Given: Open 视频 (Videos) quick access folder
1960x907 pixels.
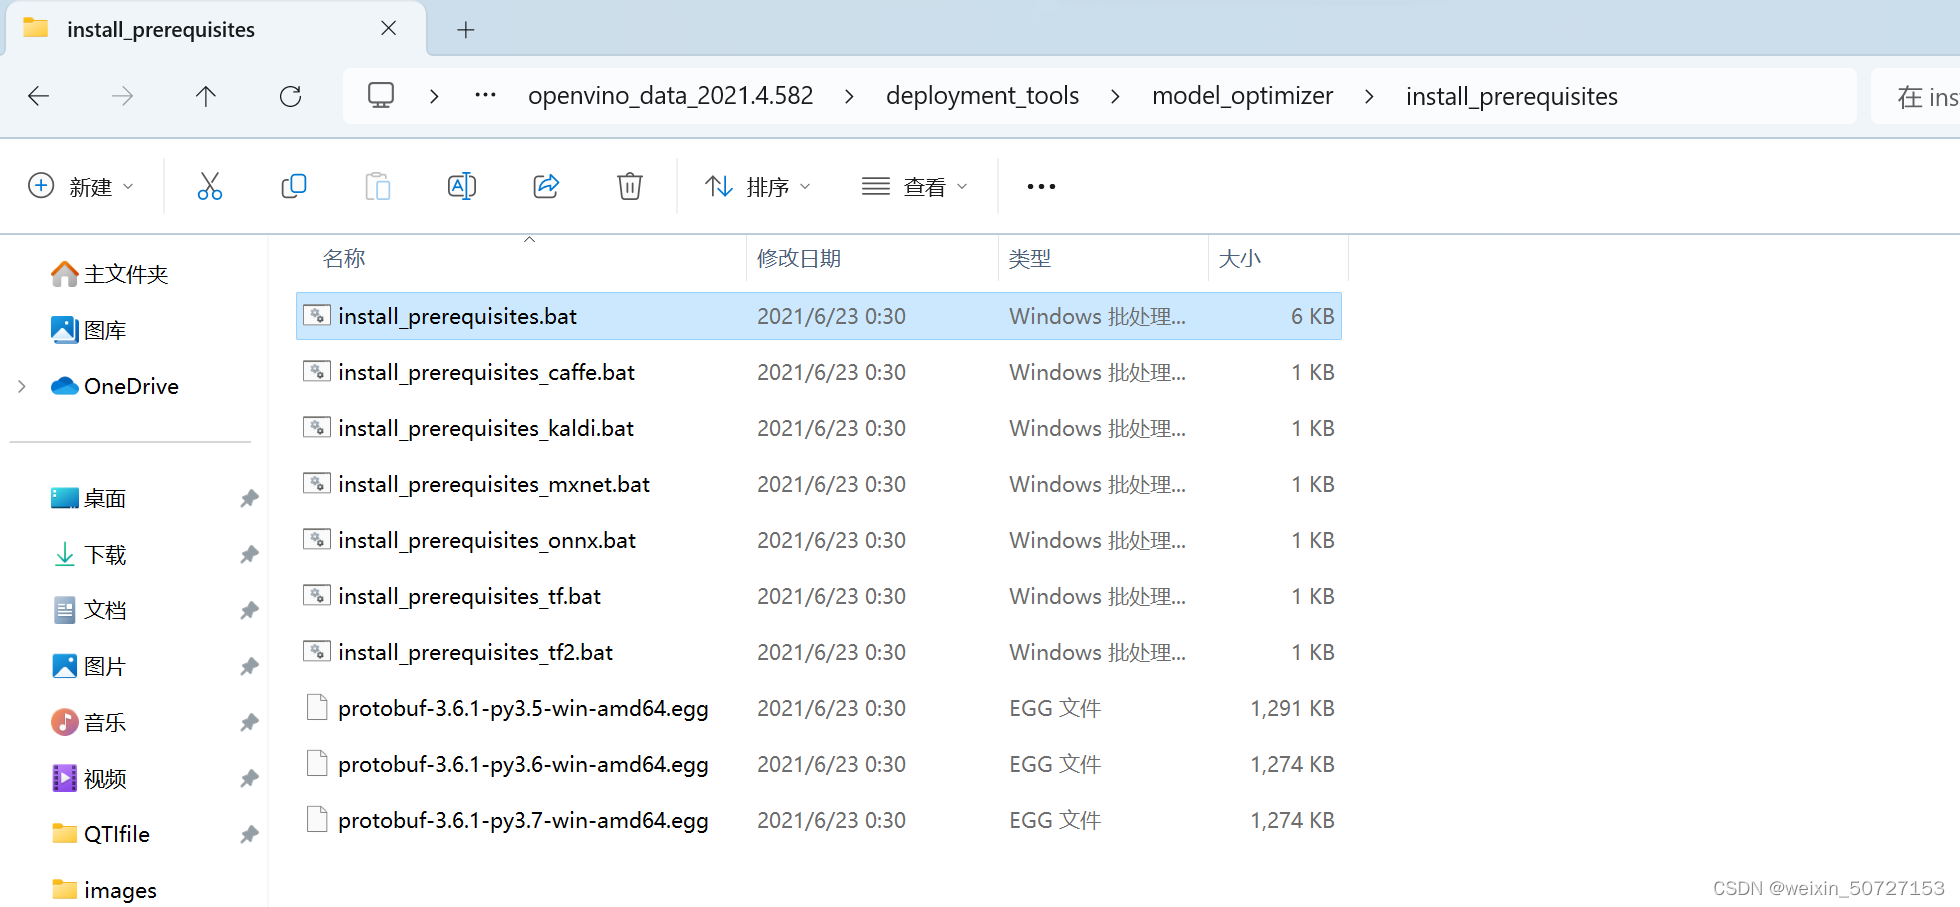Looking at the screenshot, I should pyautogui.click(x=89, y=778).
